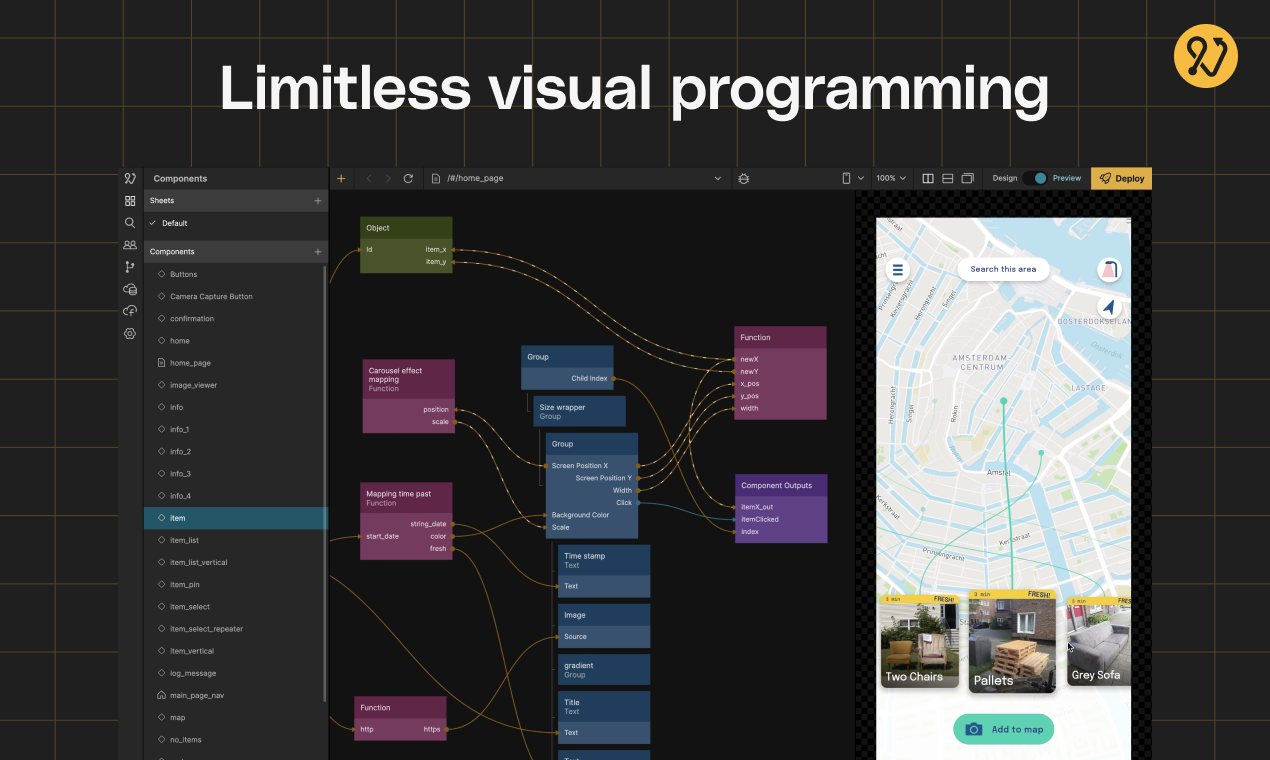Select the Default sheet checkmark row

[237, 223]
